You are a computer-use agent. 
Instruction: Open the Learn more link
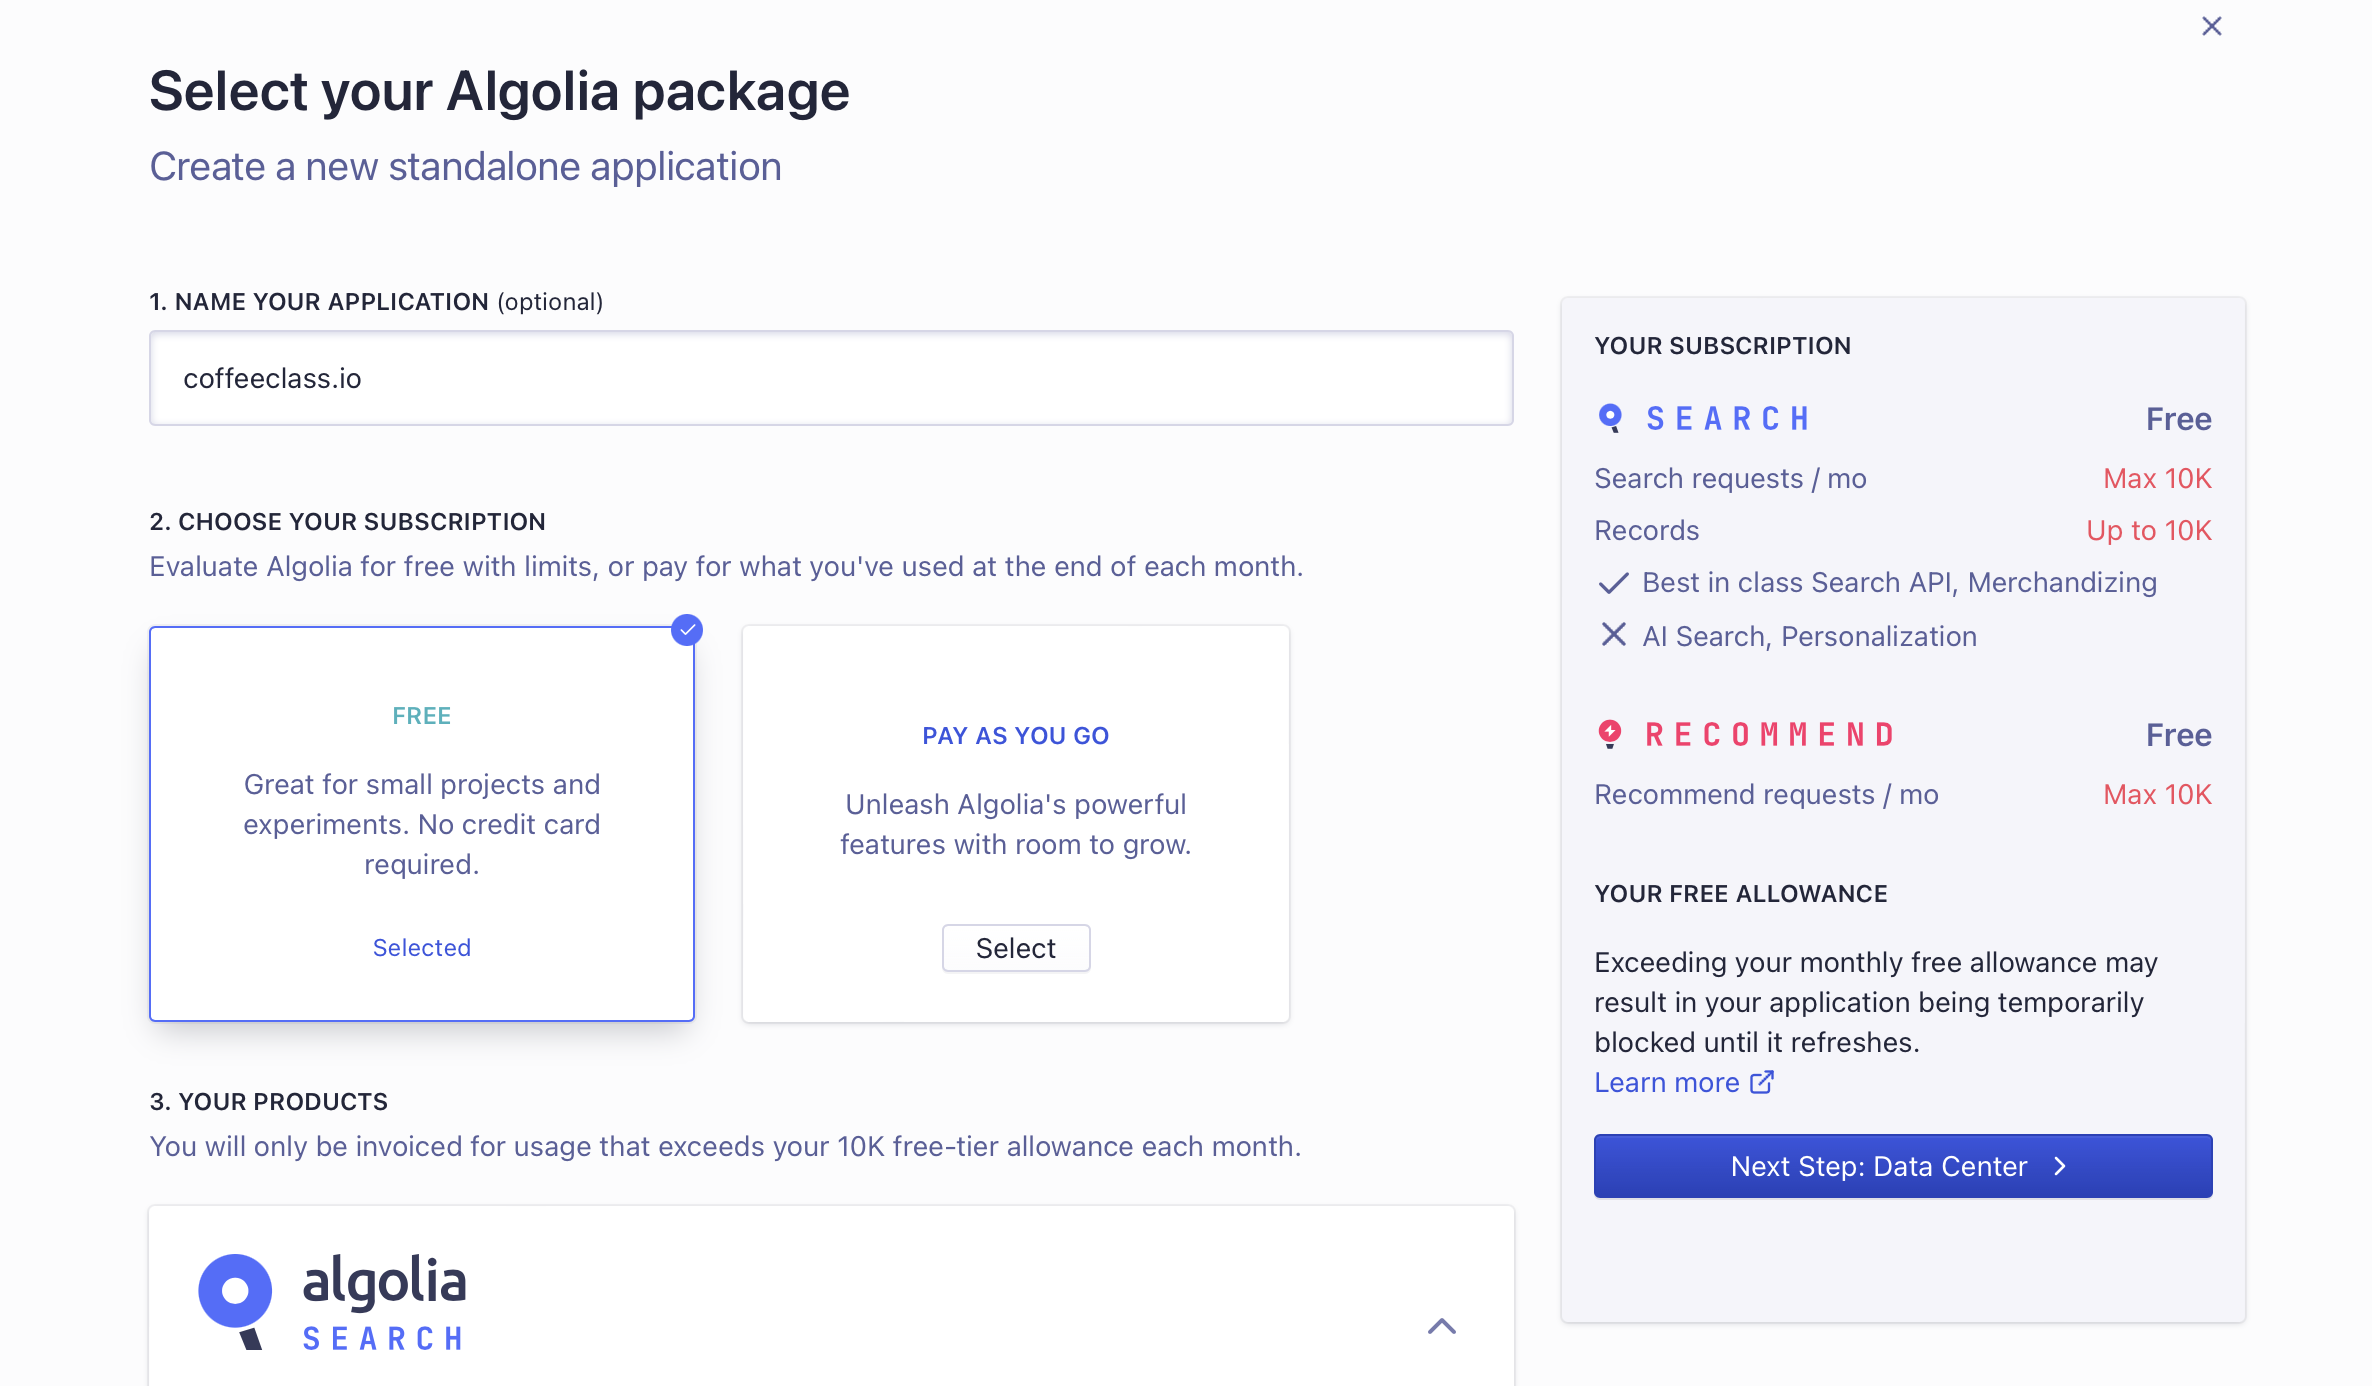pyautogui.click(x=1667, y=1082)
